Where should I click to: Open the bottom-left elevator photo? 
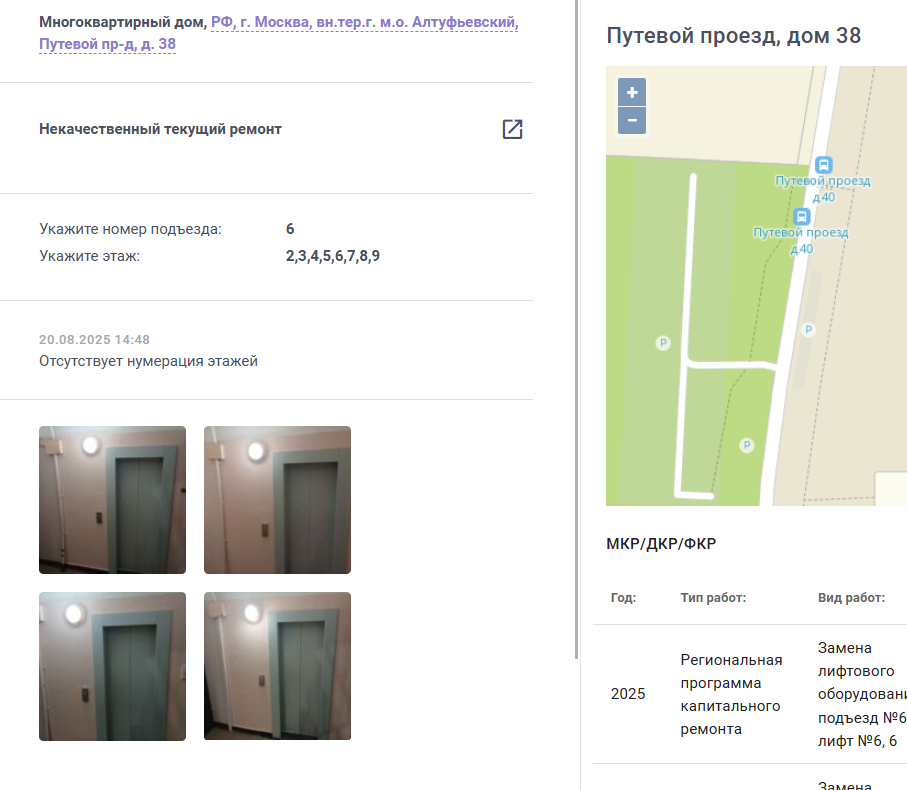tap(112, 666)
